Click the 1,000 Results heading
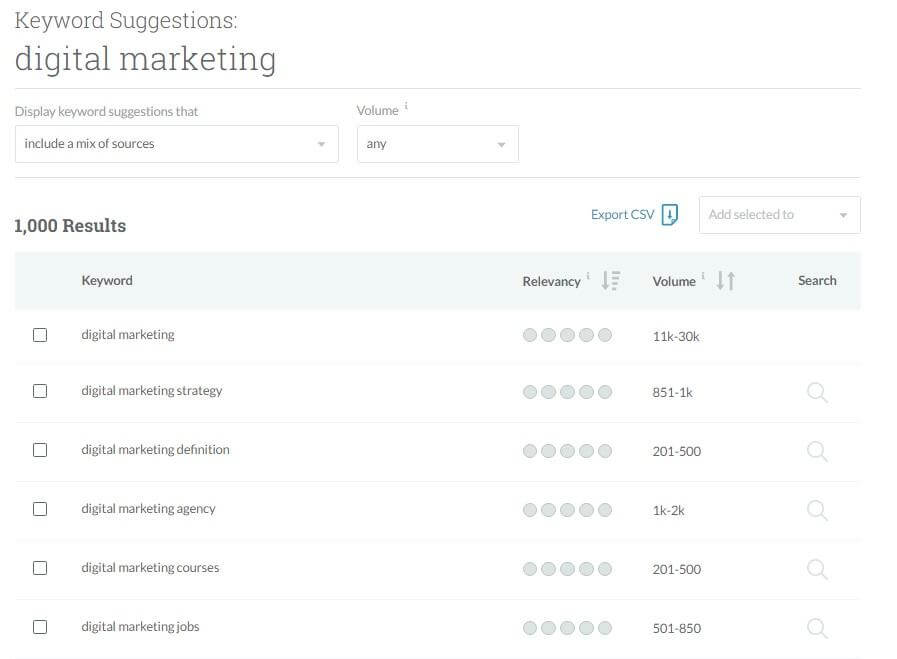This screenshot has height=659, width=897. (x=70, y=225)
